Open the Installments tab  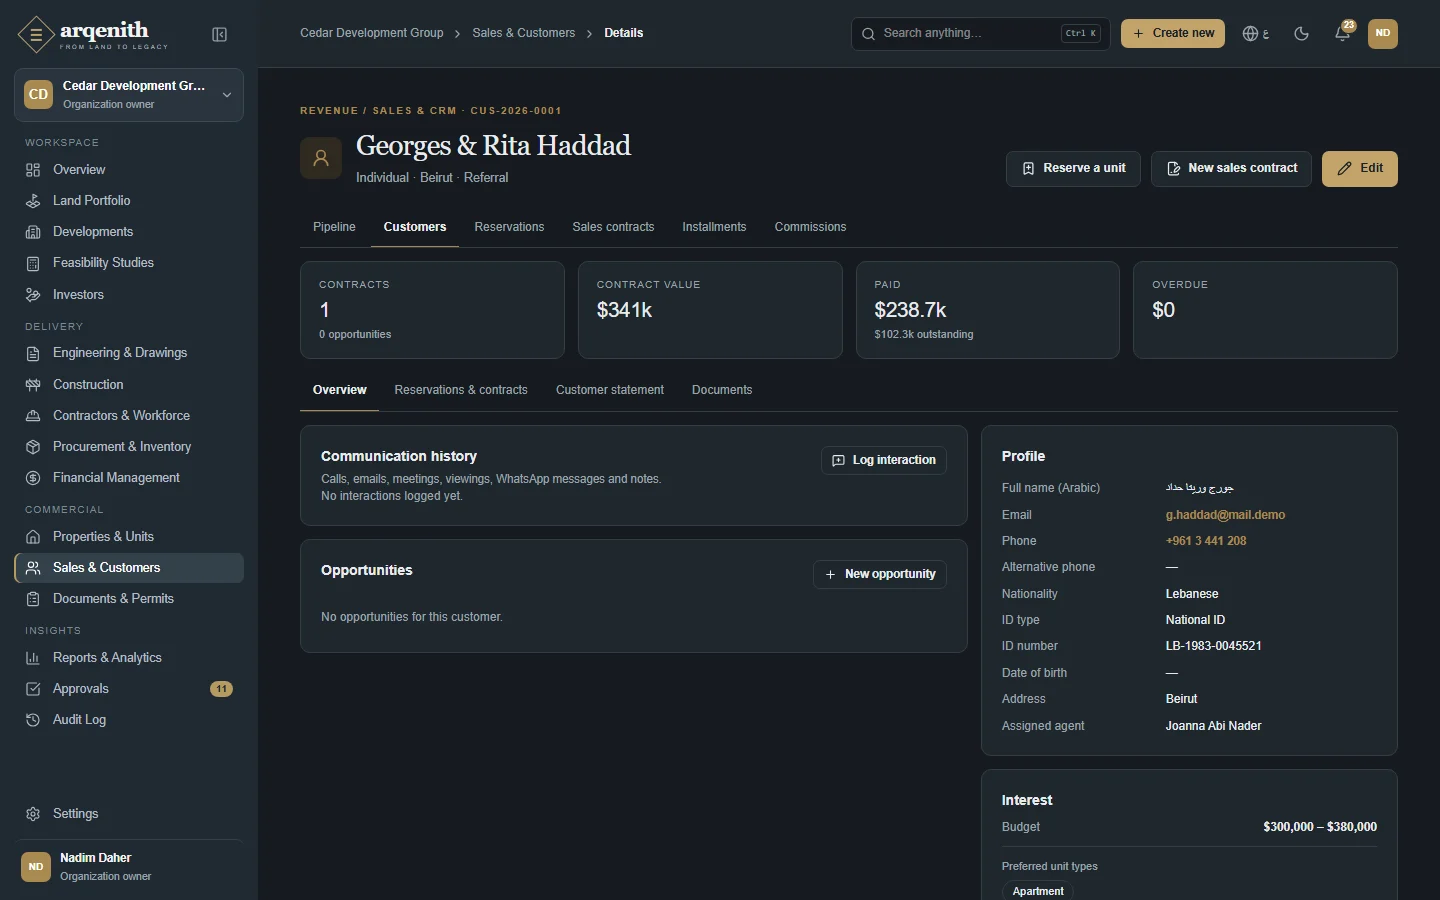pyautogui.click(x=714, y=227)
